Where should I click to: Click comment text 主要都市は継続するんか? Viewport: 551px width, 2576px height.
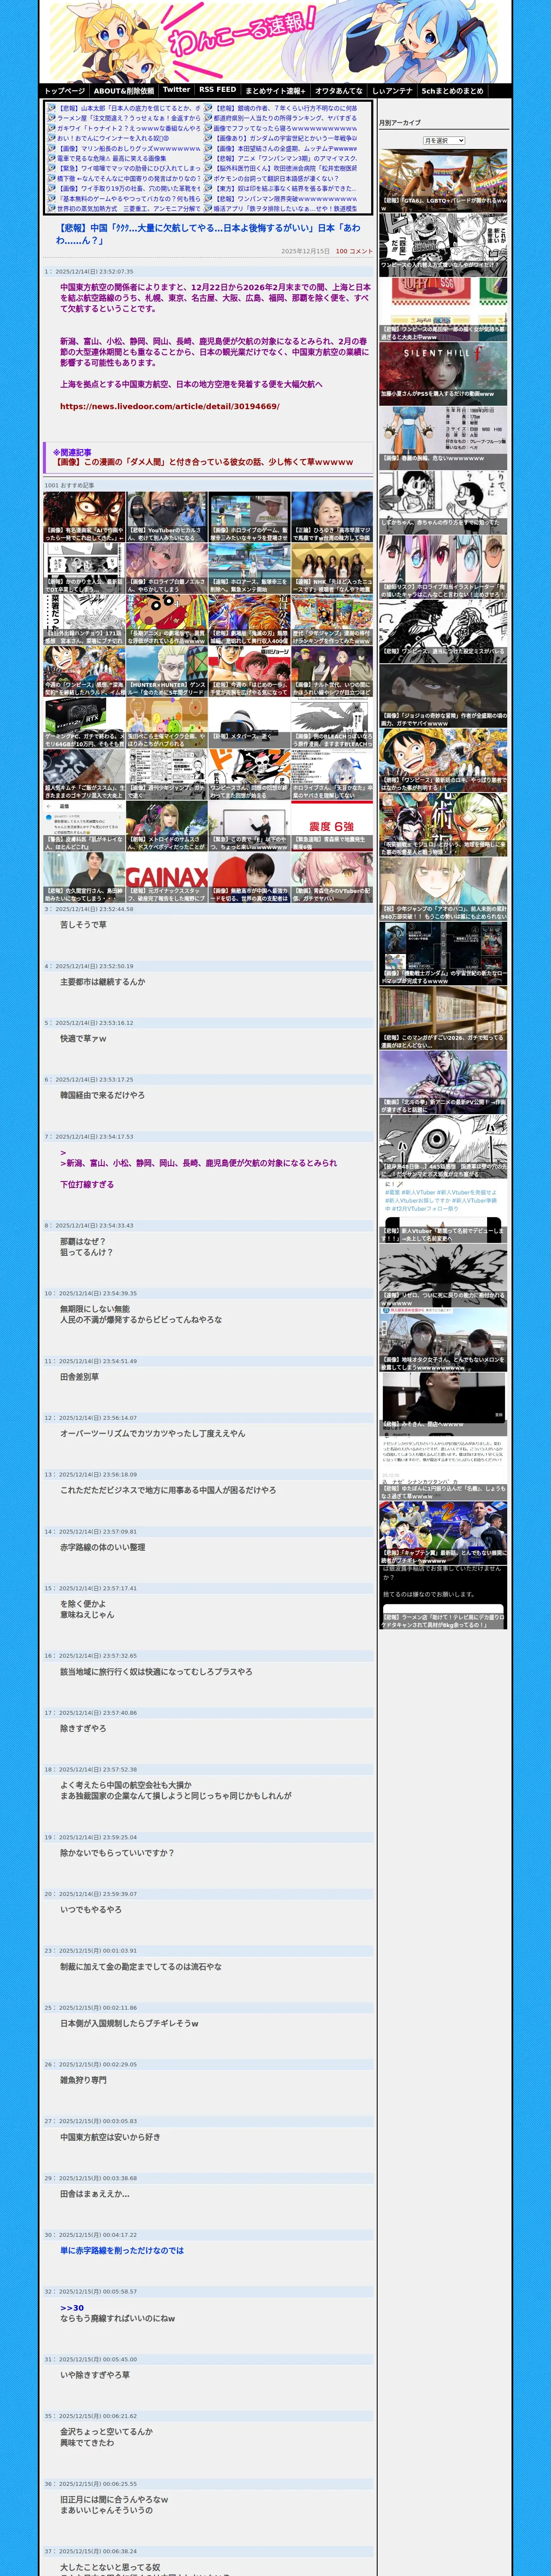(102, 982)
